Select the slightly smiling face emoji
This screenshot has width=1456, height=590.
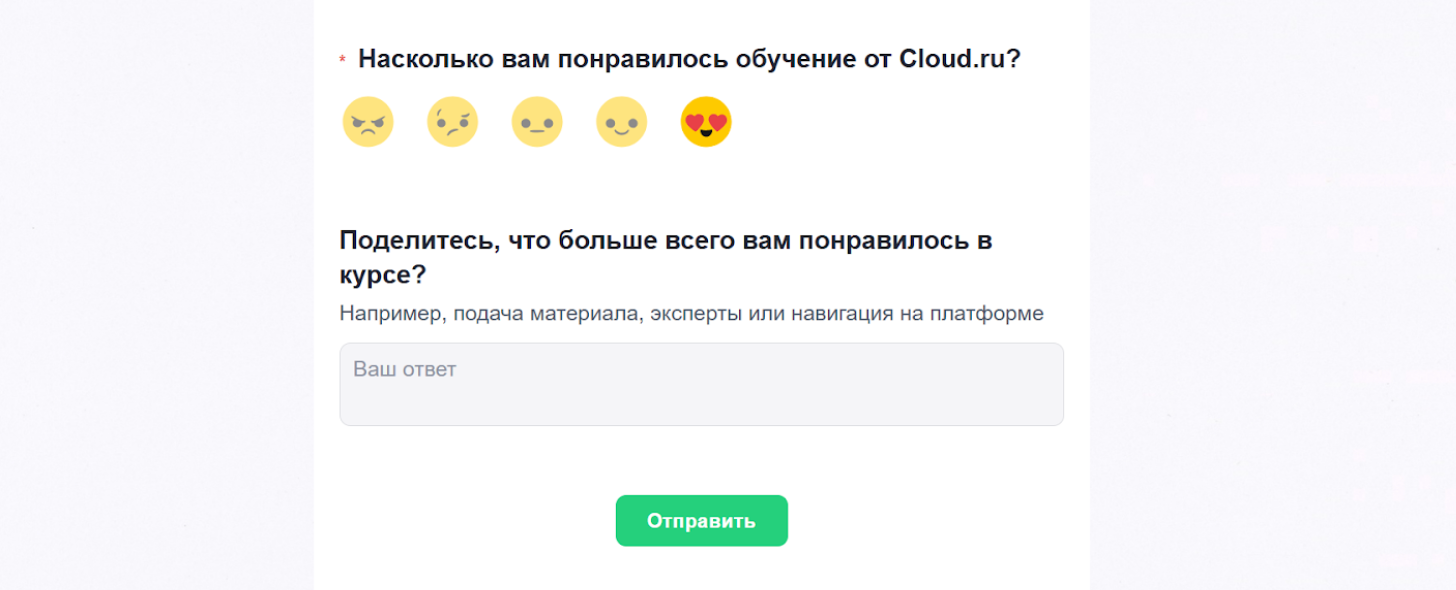coord(621,123)
